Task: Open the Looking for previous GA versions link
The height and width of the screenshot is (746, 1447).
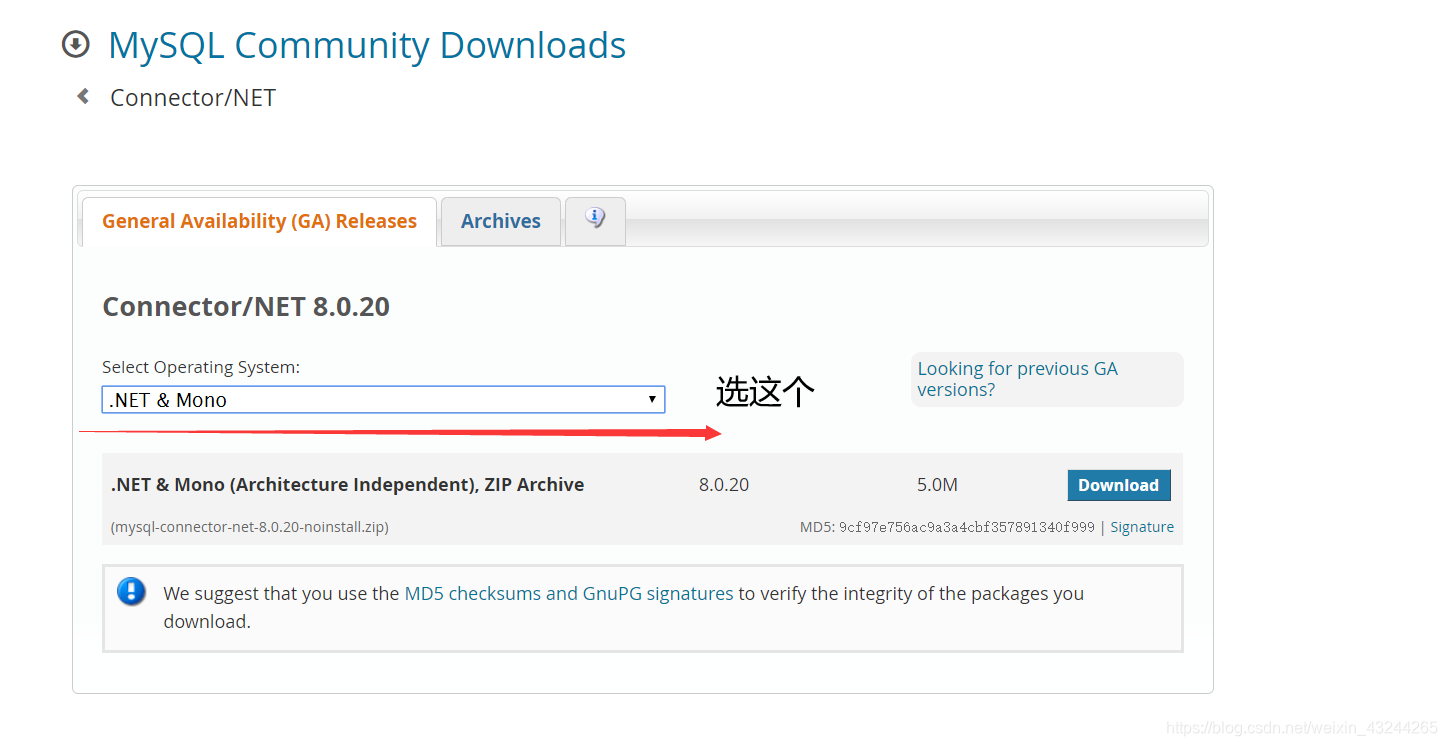Action: pyautogui.click(x=1017, y=379)
